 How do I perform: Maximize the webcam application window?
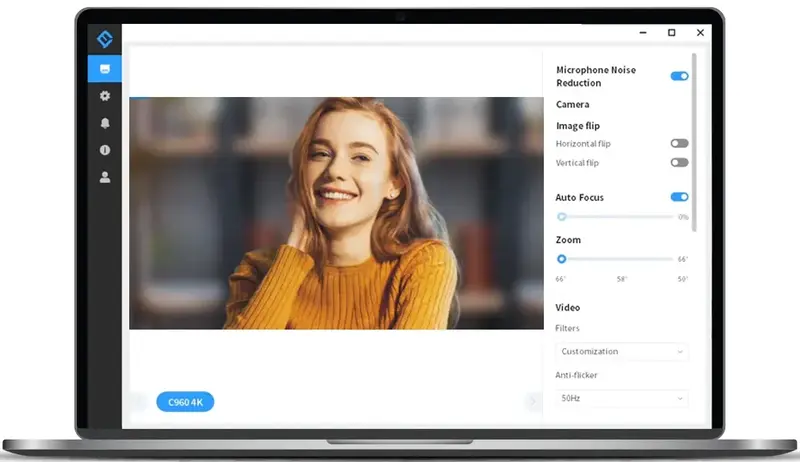(672, 33)
